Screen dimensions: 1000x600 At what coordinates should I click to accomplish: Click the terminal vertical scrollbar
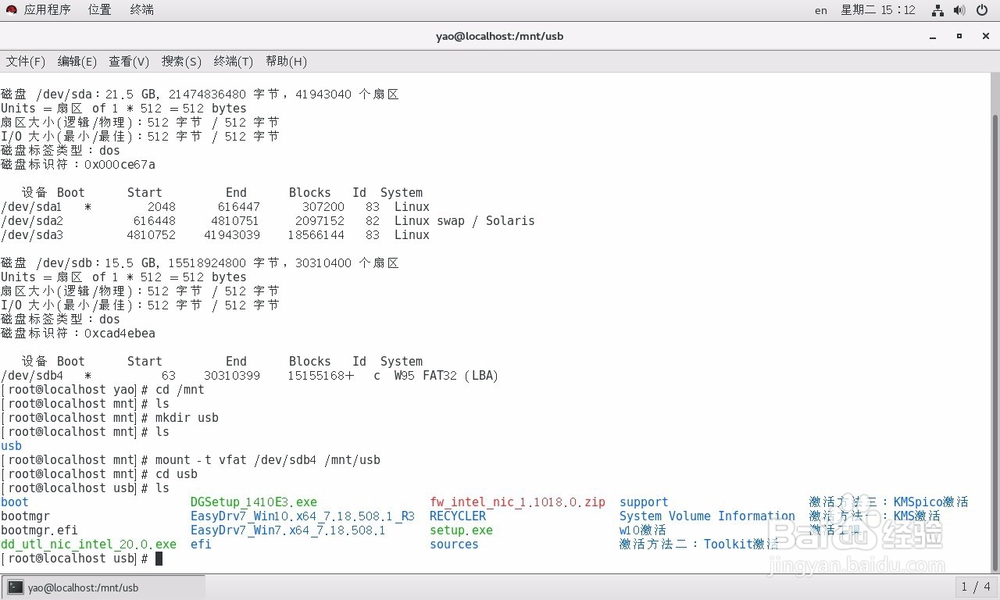[x=996, y=343]
